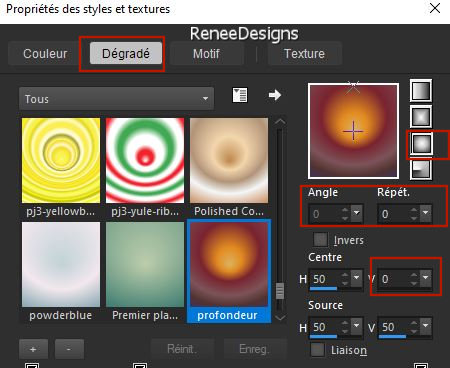Select the radial gradient style icon

421,169
